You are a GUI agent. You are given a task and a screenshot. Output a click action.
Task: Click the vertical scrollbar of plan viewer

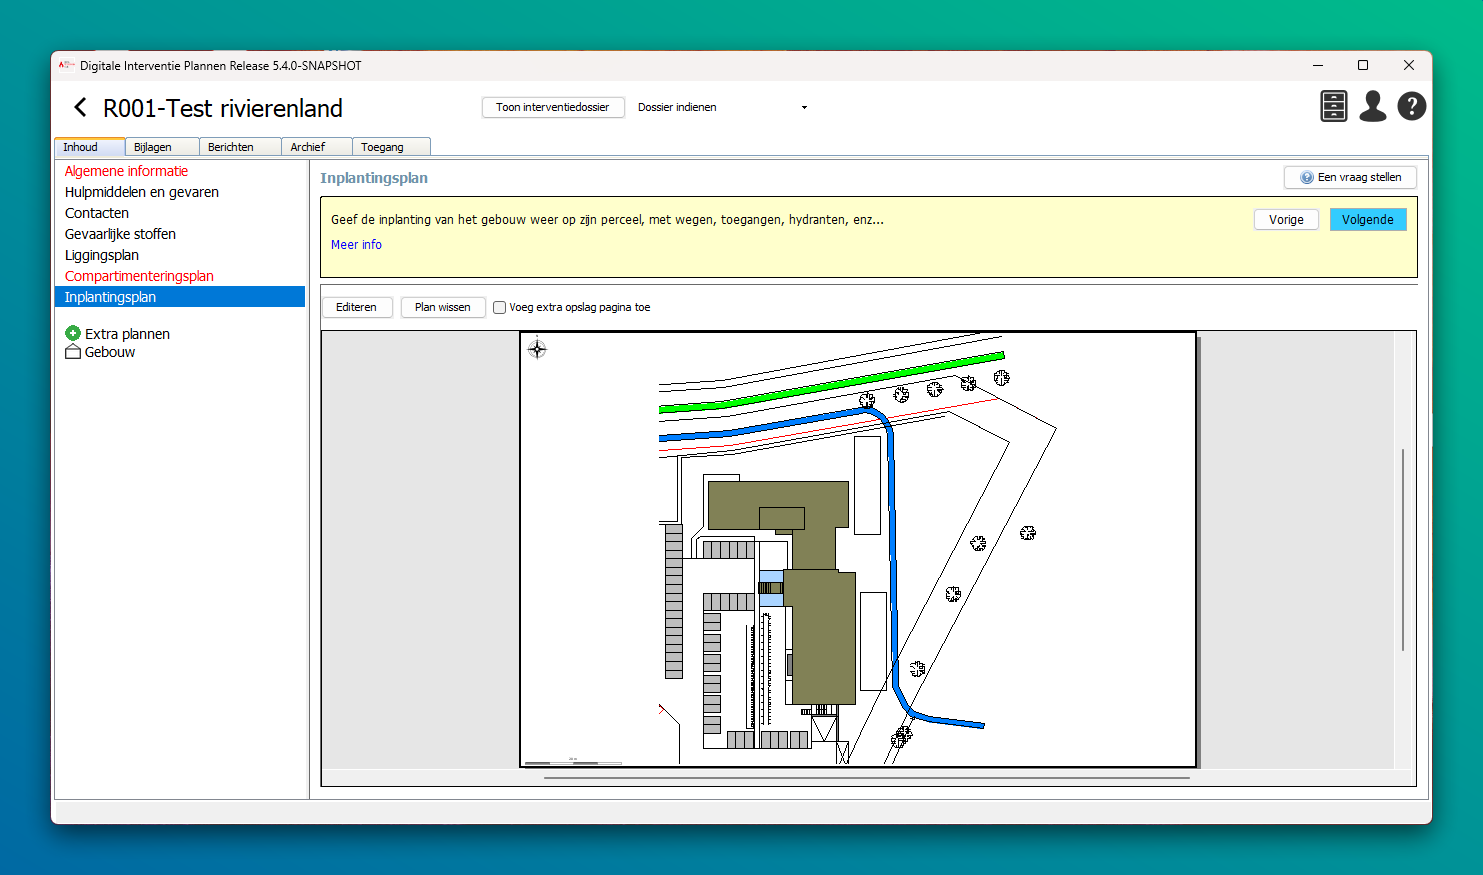point(1403,550)
